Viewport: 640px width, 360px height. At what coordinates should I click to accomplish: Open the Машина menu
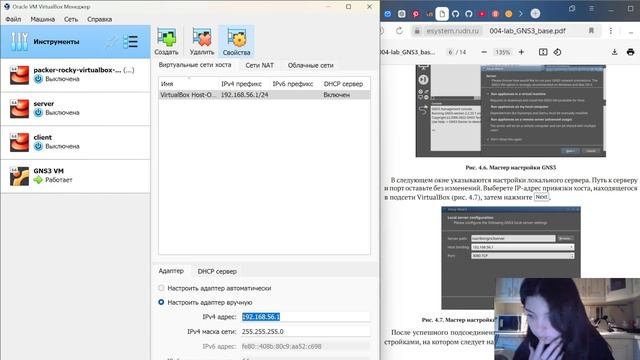tap(42, 19)
